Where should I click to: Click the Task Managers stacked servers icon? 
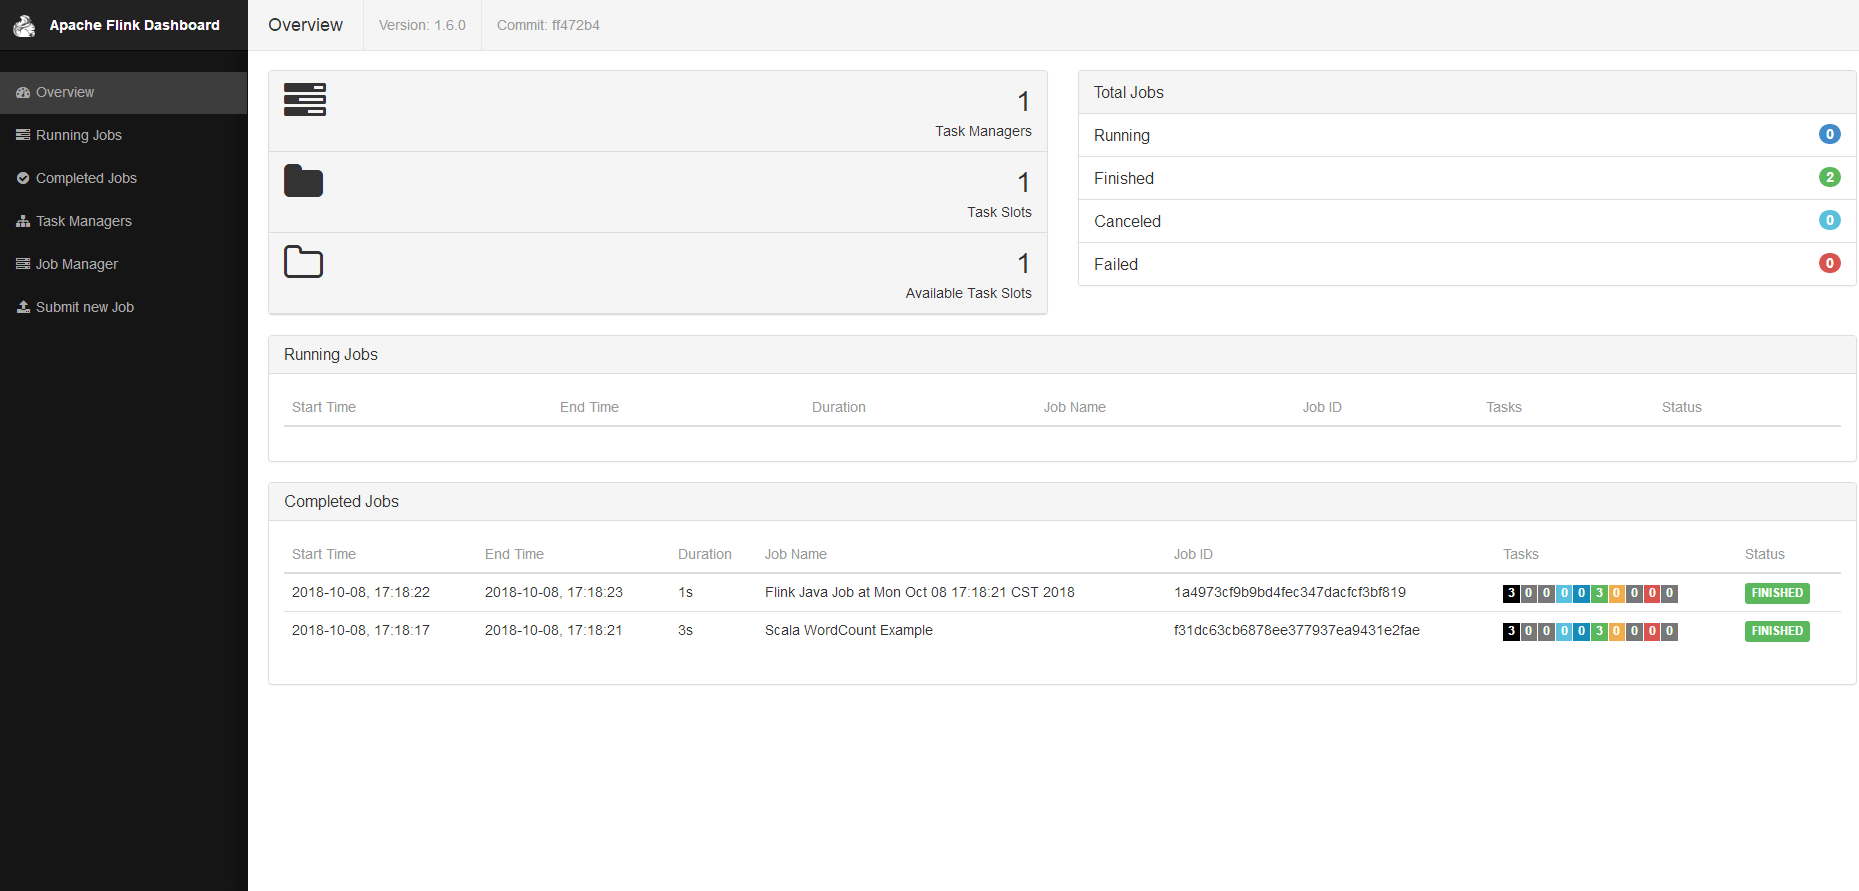pyautogui.click(x=305, y=100)
